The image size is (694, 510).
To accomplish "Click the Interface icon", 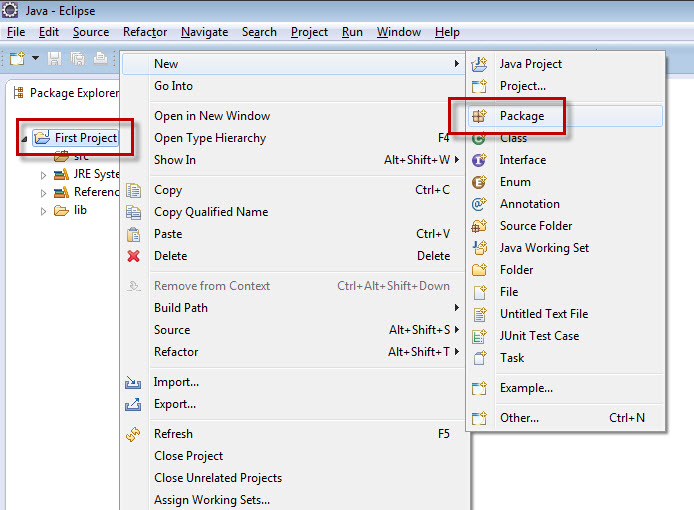I will (479, 160).
